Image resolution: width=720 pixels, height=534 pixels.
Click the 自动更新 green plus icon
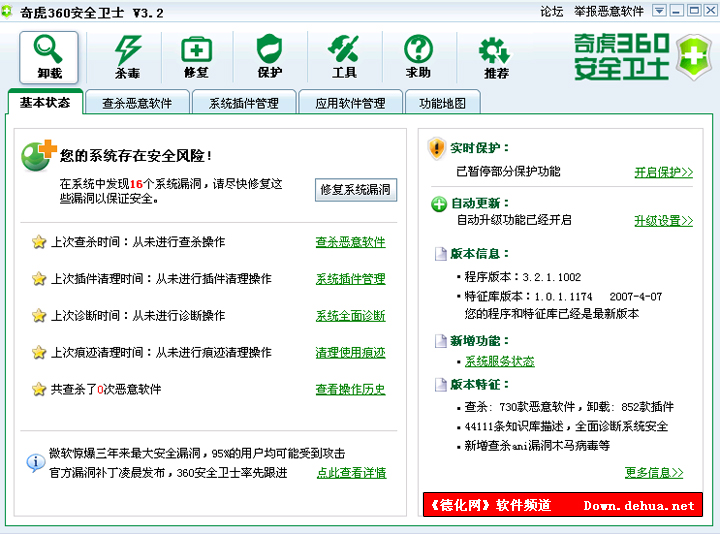439,204
